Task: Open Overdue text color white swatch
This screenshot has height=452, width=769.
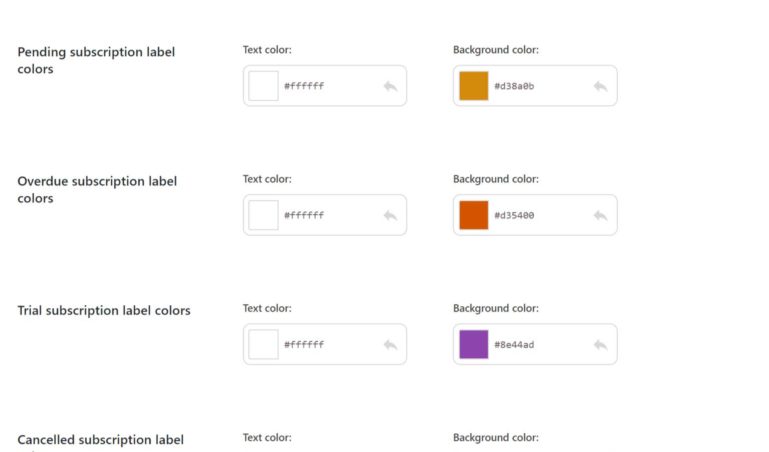Action: (x=263, y=215)
